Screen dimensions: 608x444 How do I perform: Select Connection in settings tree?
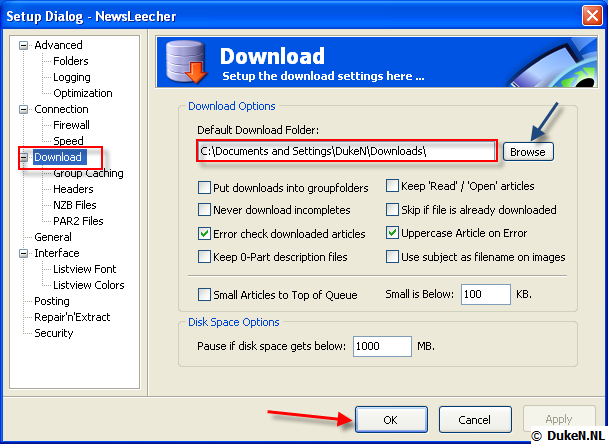tap(61, 109)
